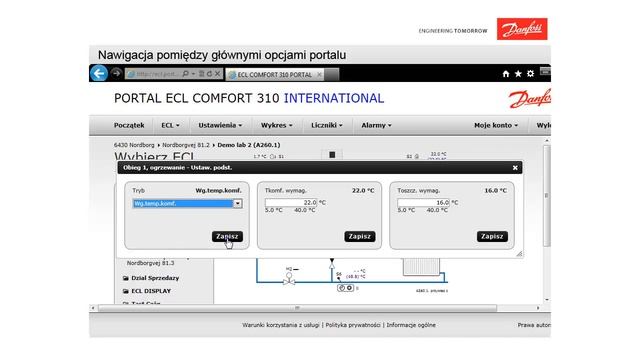The height and width of the screenshot is (360, 640).
Task: Click horizontal scrollbar right arrow
Action: click(x=538, y=308)
